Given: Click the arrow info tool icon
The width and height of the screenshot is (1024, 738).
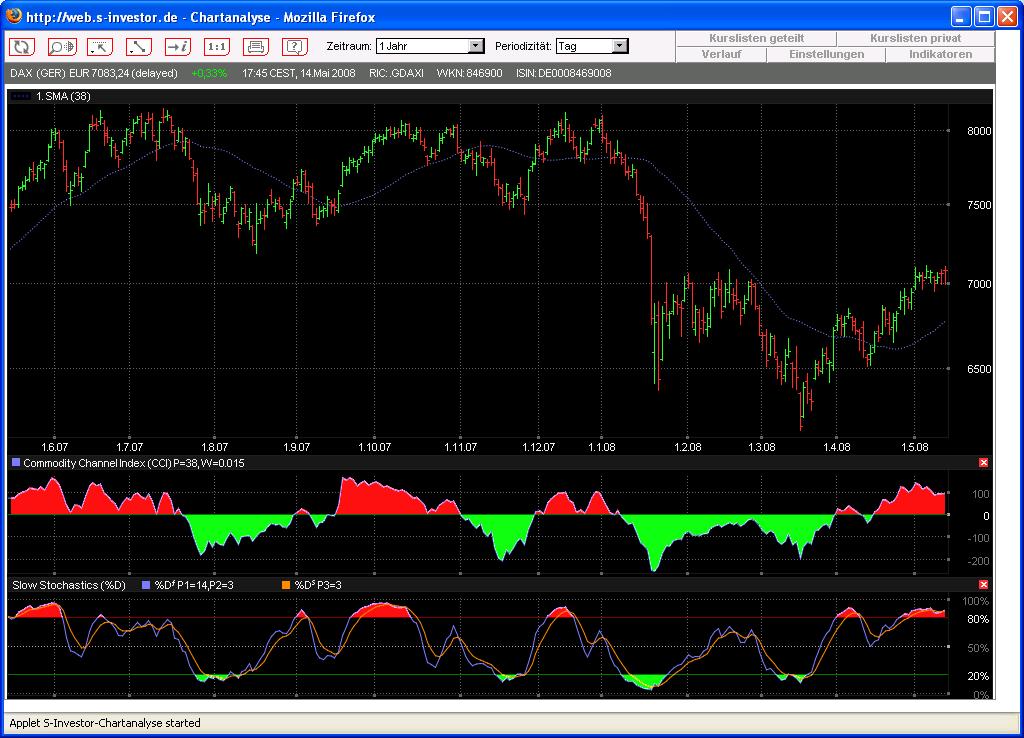Looking at the screenshot, I should (178, 46).
